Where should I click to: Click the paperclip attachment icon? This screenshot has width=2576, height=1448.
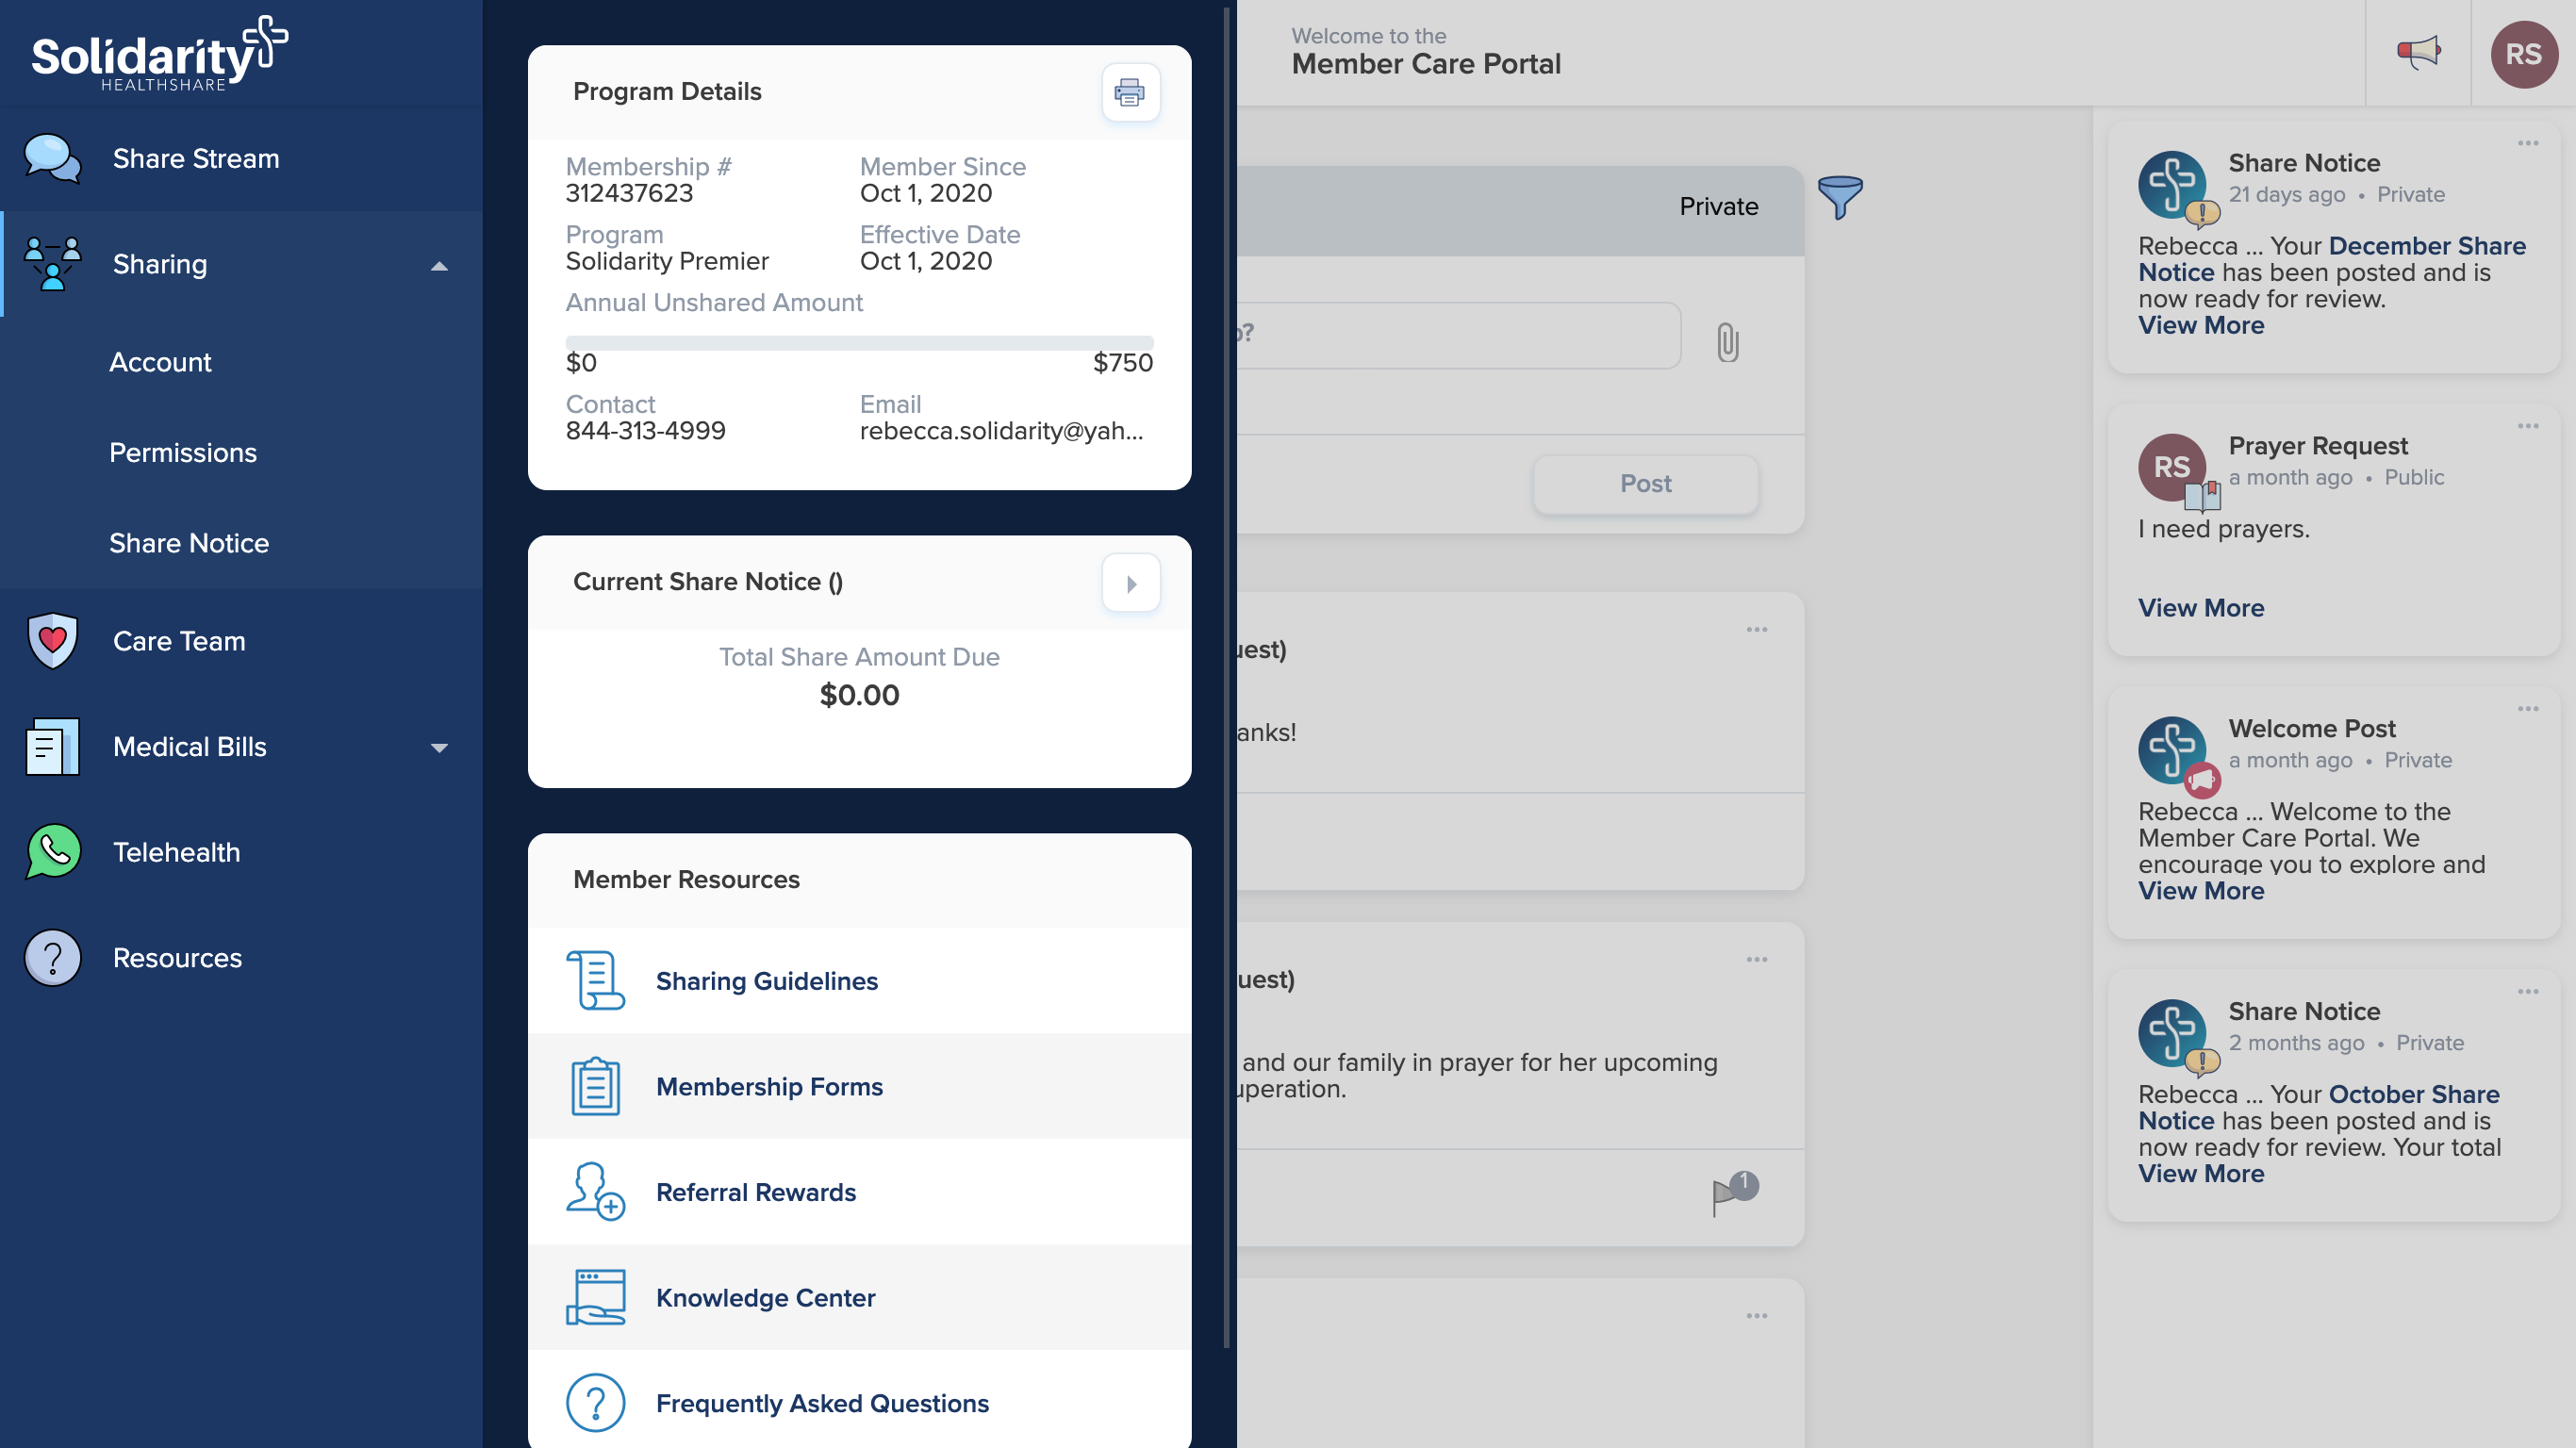pos(1727,342)
